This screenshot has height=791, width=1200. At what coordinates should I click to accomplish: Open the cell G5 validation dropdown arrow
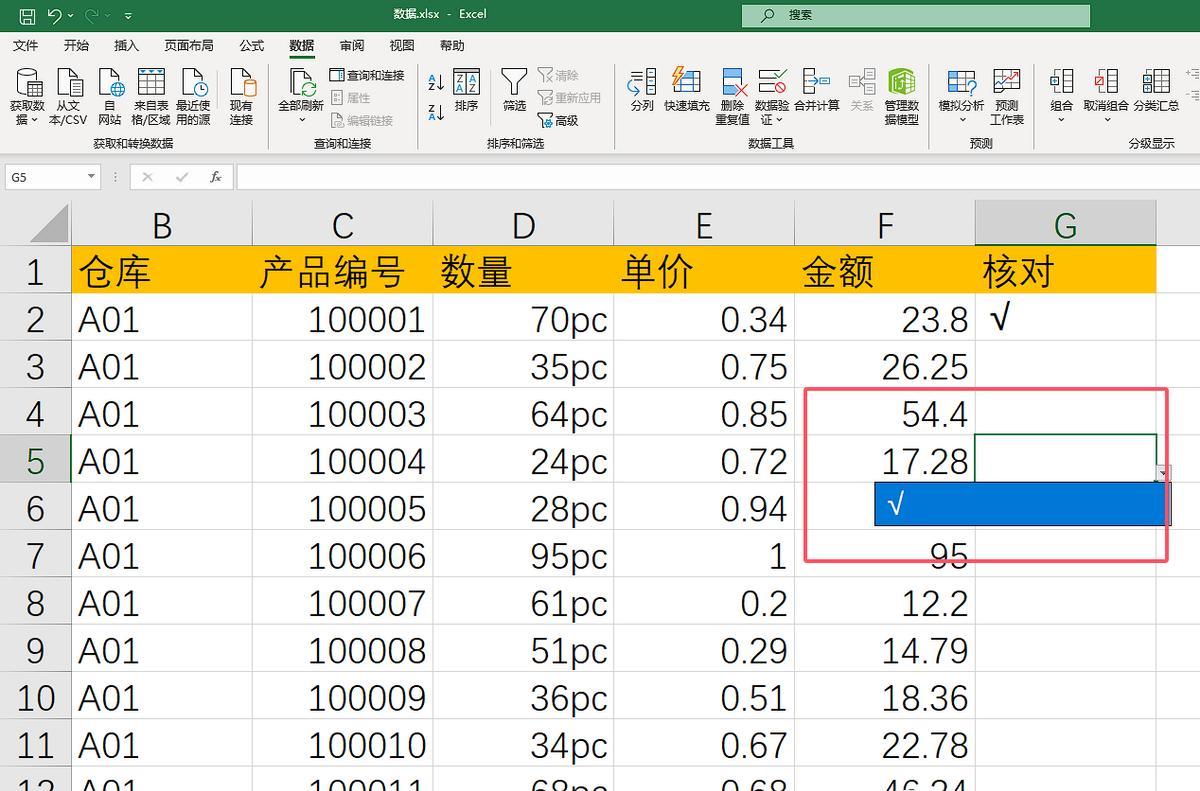tap(1163, 473)
